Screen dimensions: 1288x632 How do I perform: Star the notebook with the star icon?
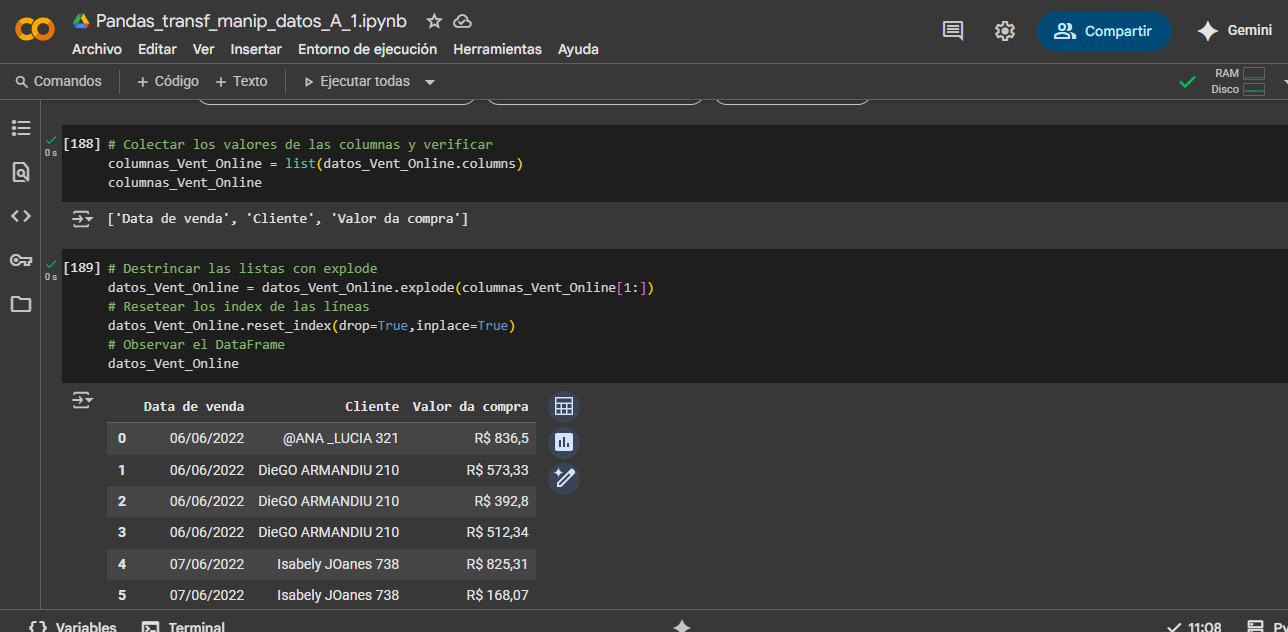coord(434,21)
